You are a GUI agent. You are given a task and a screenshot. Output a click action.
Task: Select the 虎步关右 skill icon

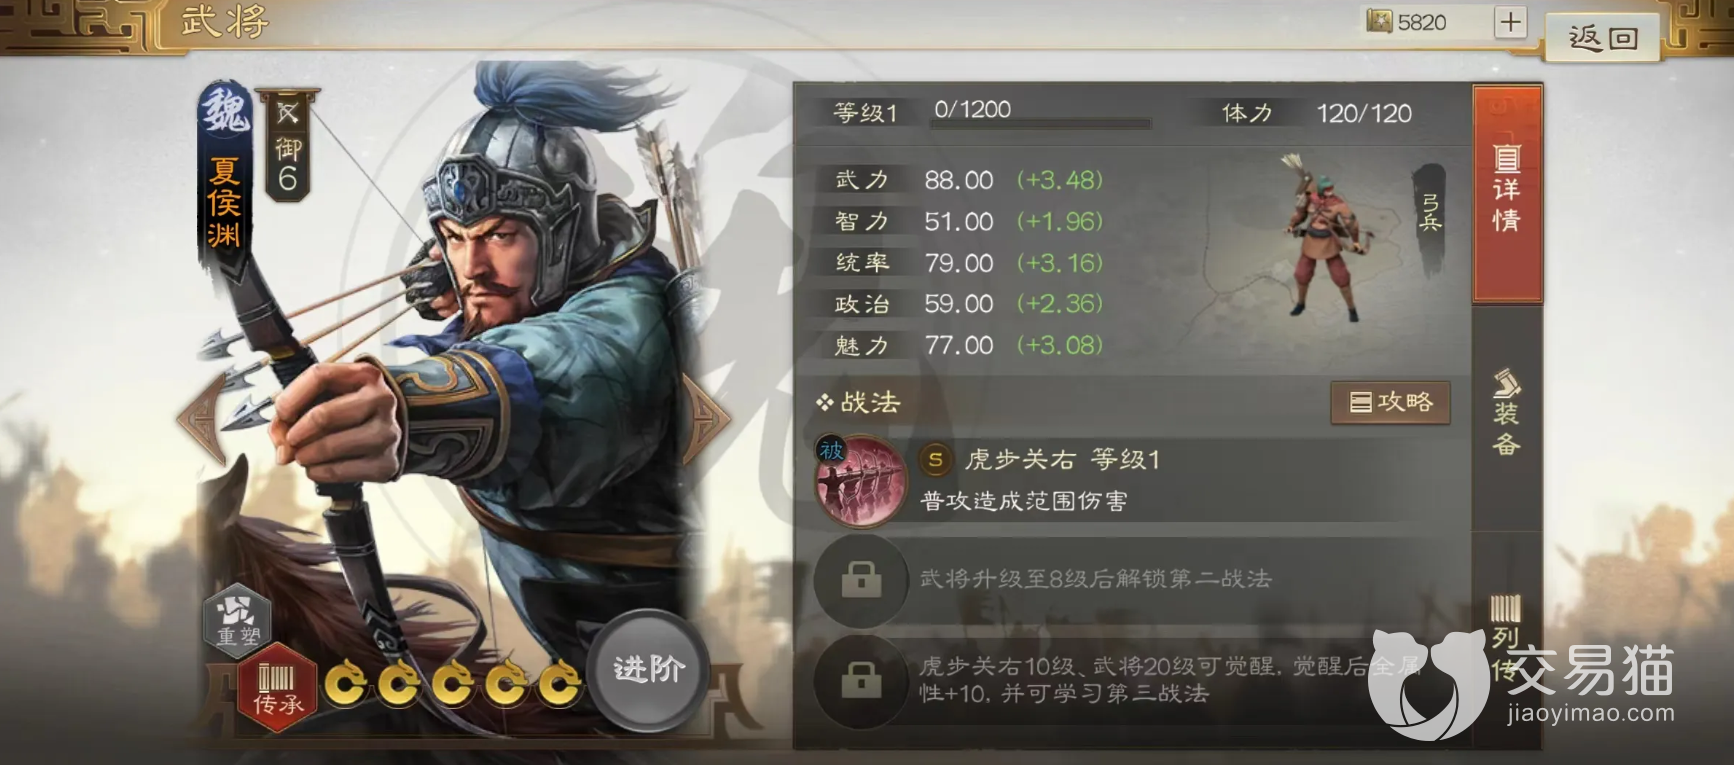861,482
